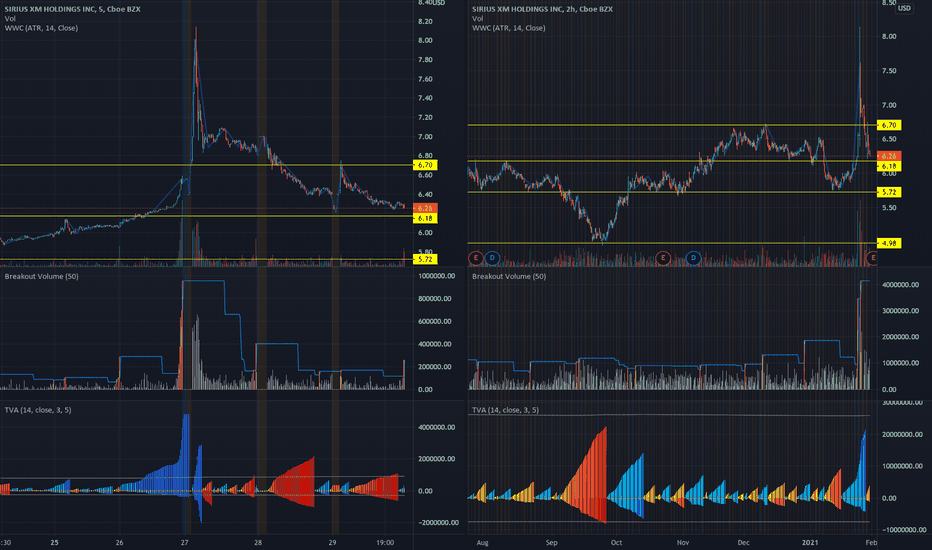Click Dec on the 2h chart time axis
932x550 pixels.
(x=744, y=542)
